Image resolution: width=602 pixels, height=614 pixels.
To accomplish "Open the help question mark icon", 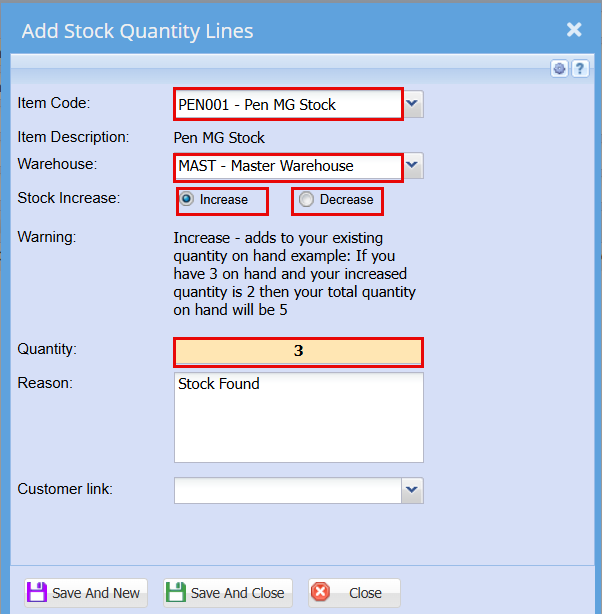I will (580, 69).
